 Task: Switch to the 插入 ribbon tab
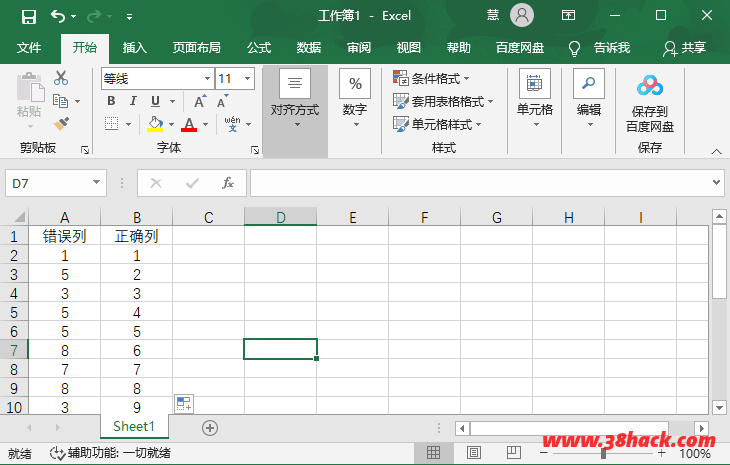tap(134, 47)
